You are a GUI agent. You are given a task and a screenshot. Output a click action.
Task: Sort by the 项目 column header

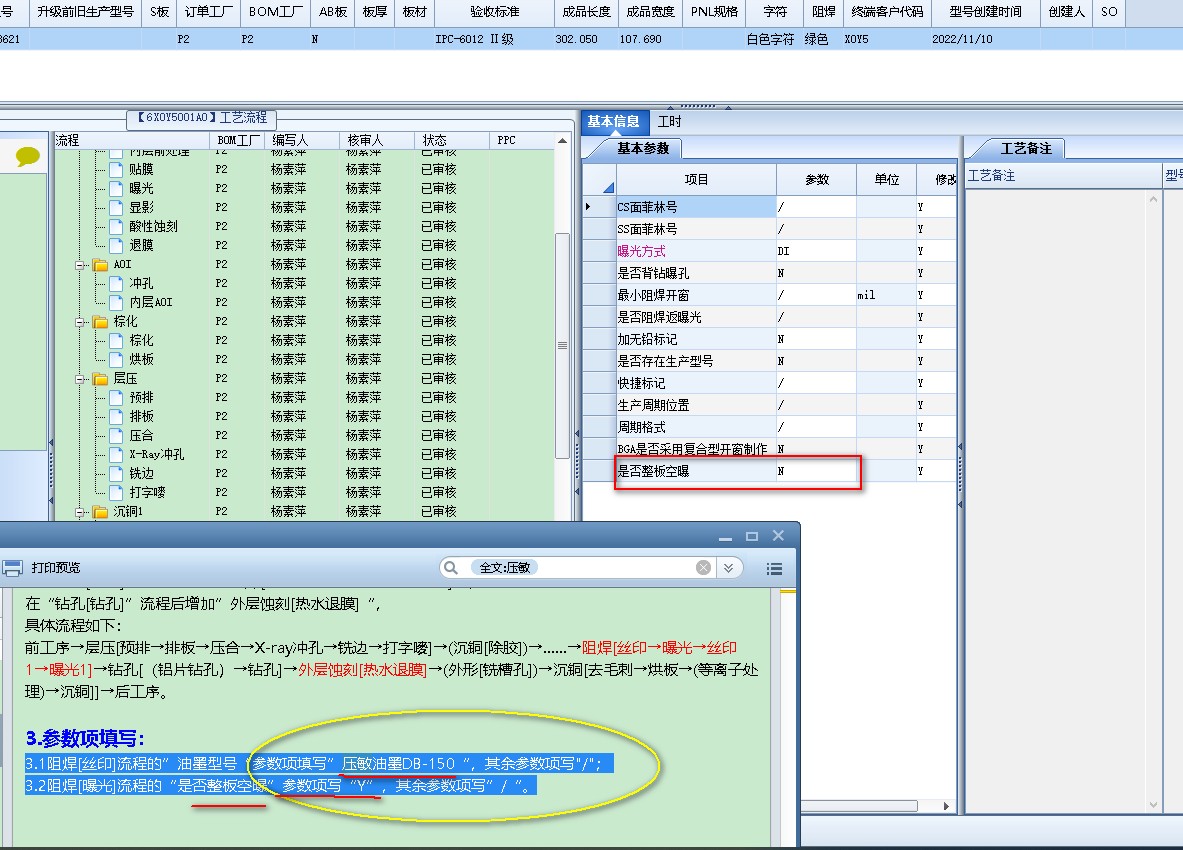(x=696, y=180)
